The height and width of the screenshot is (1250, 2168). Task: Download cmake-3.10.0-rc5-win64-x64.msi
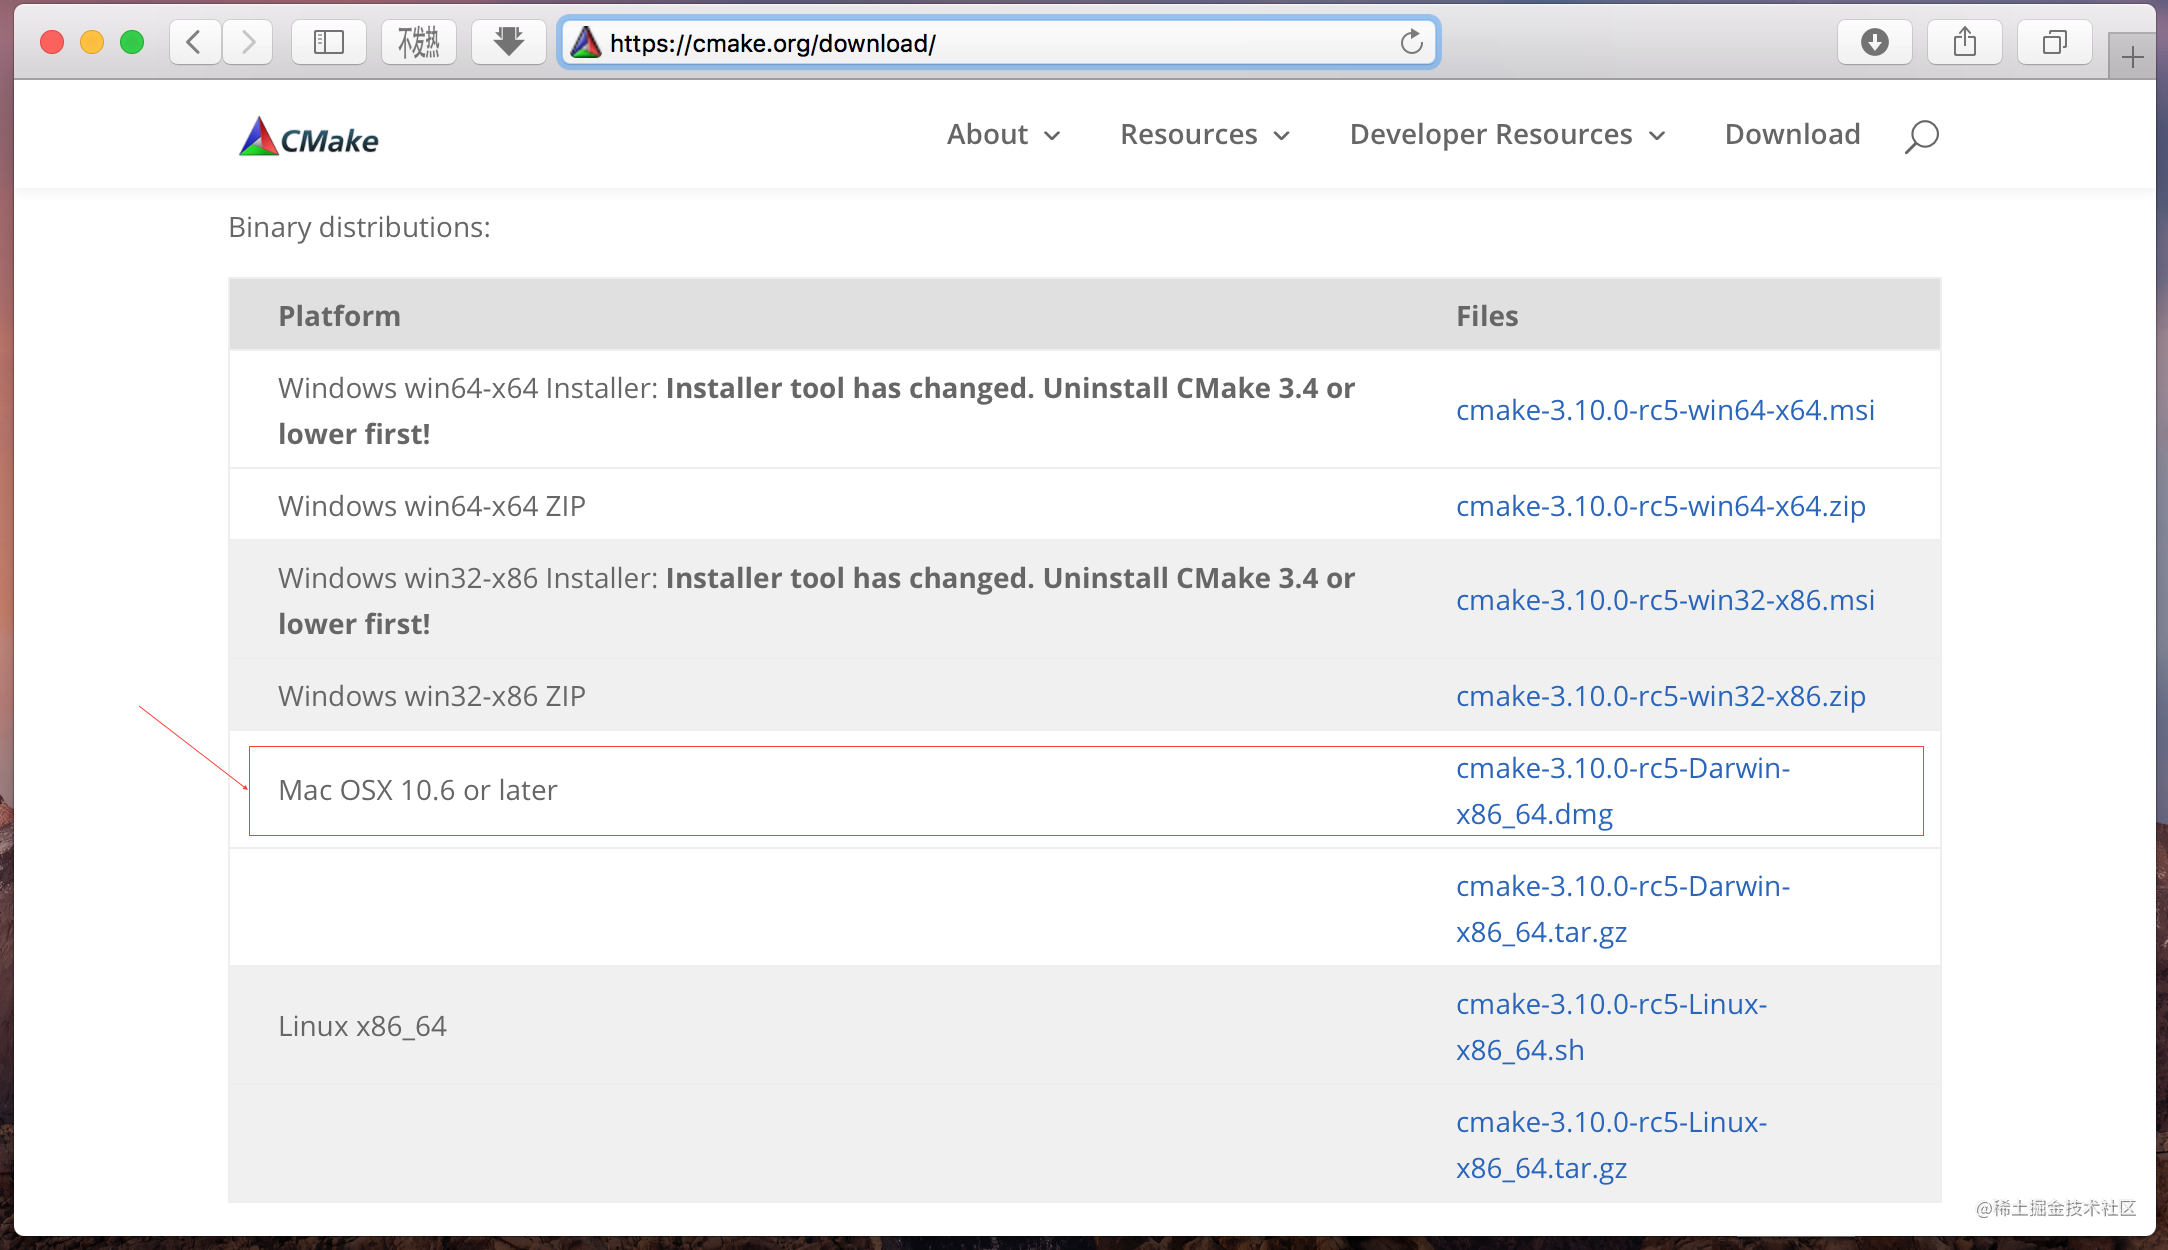pyautogui.click(x=1664, y=410)
